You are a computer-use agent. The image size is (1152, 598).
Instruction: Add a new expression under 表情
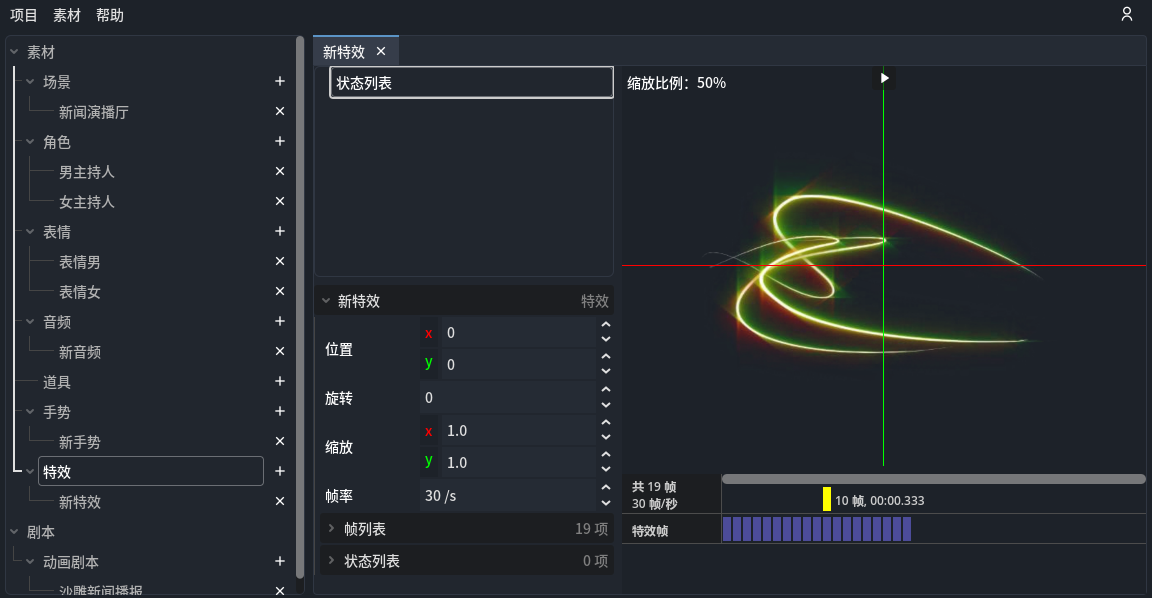[x=280, y=231]
